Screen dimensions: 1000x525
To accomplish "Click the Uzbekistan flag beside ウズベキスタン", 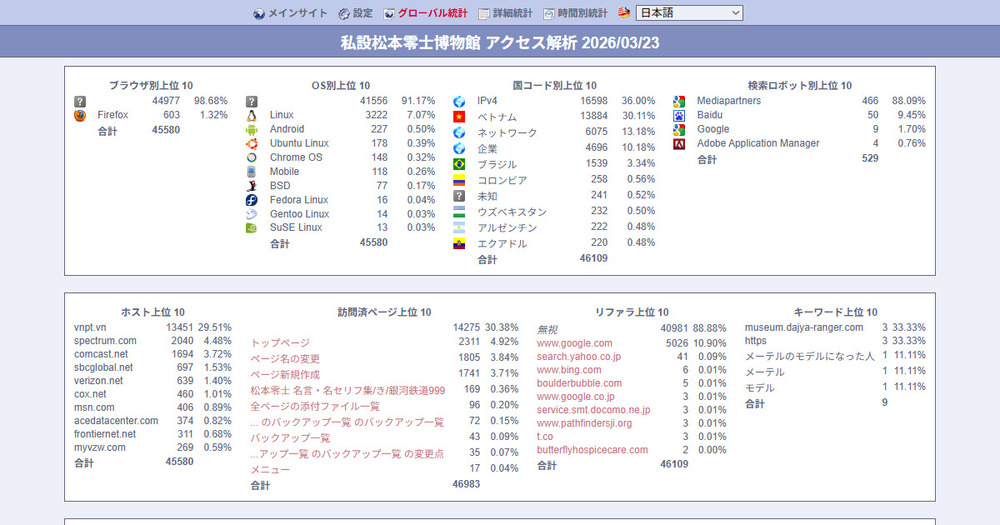I will (x=459, y=212).
